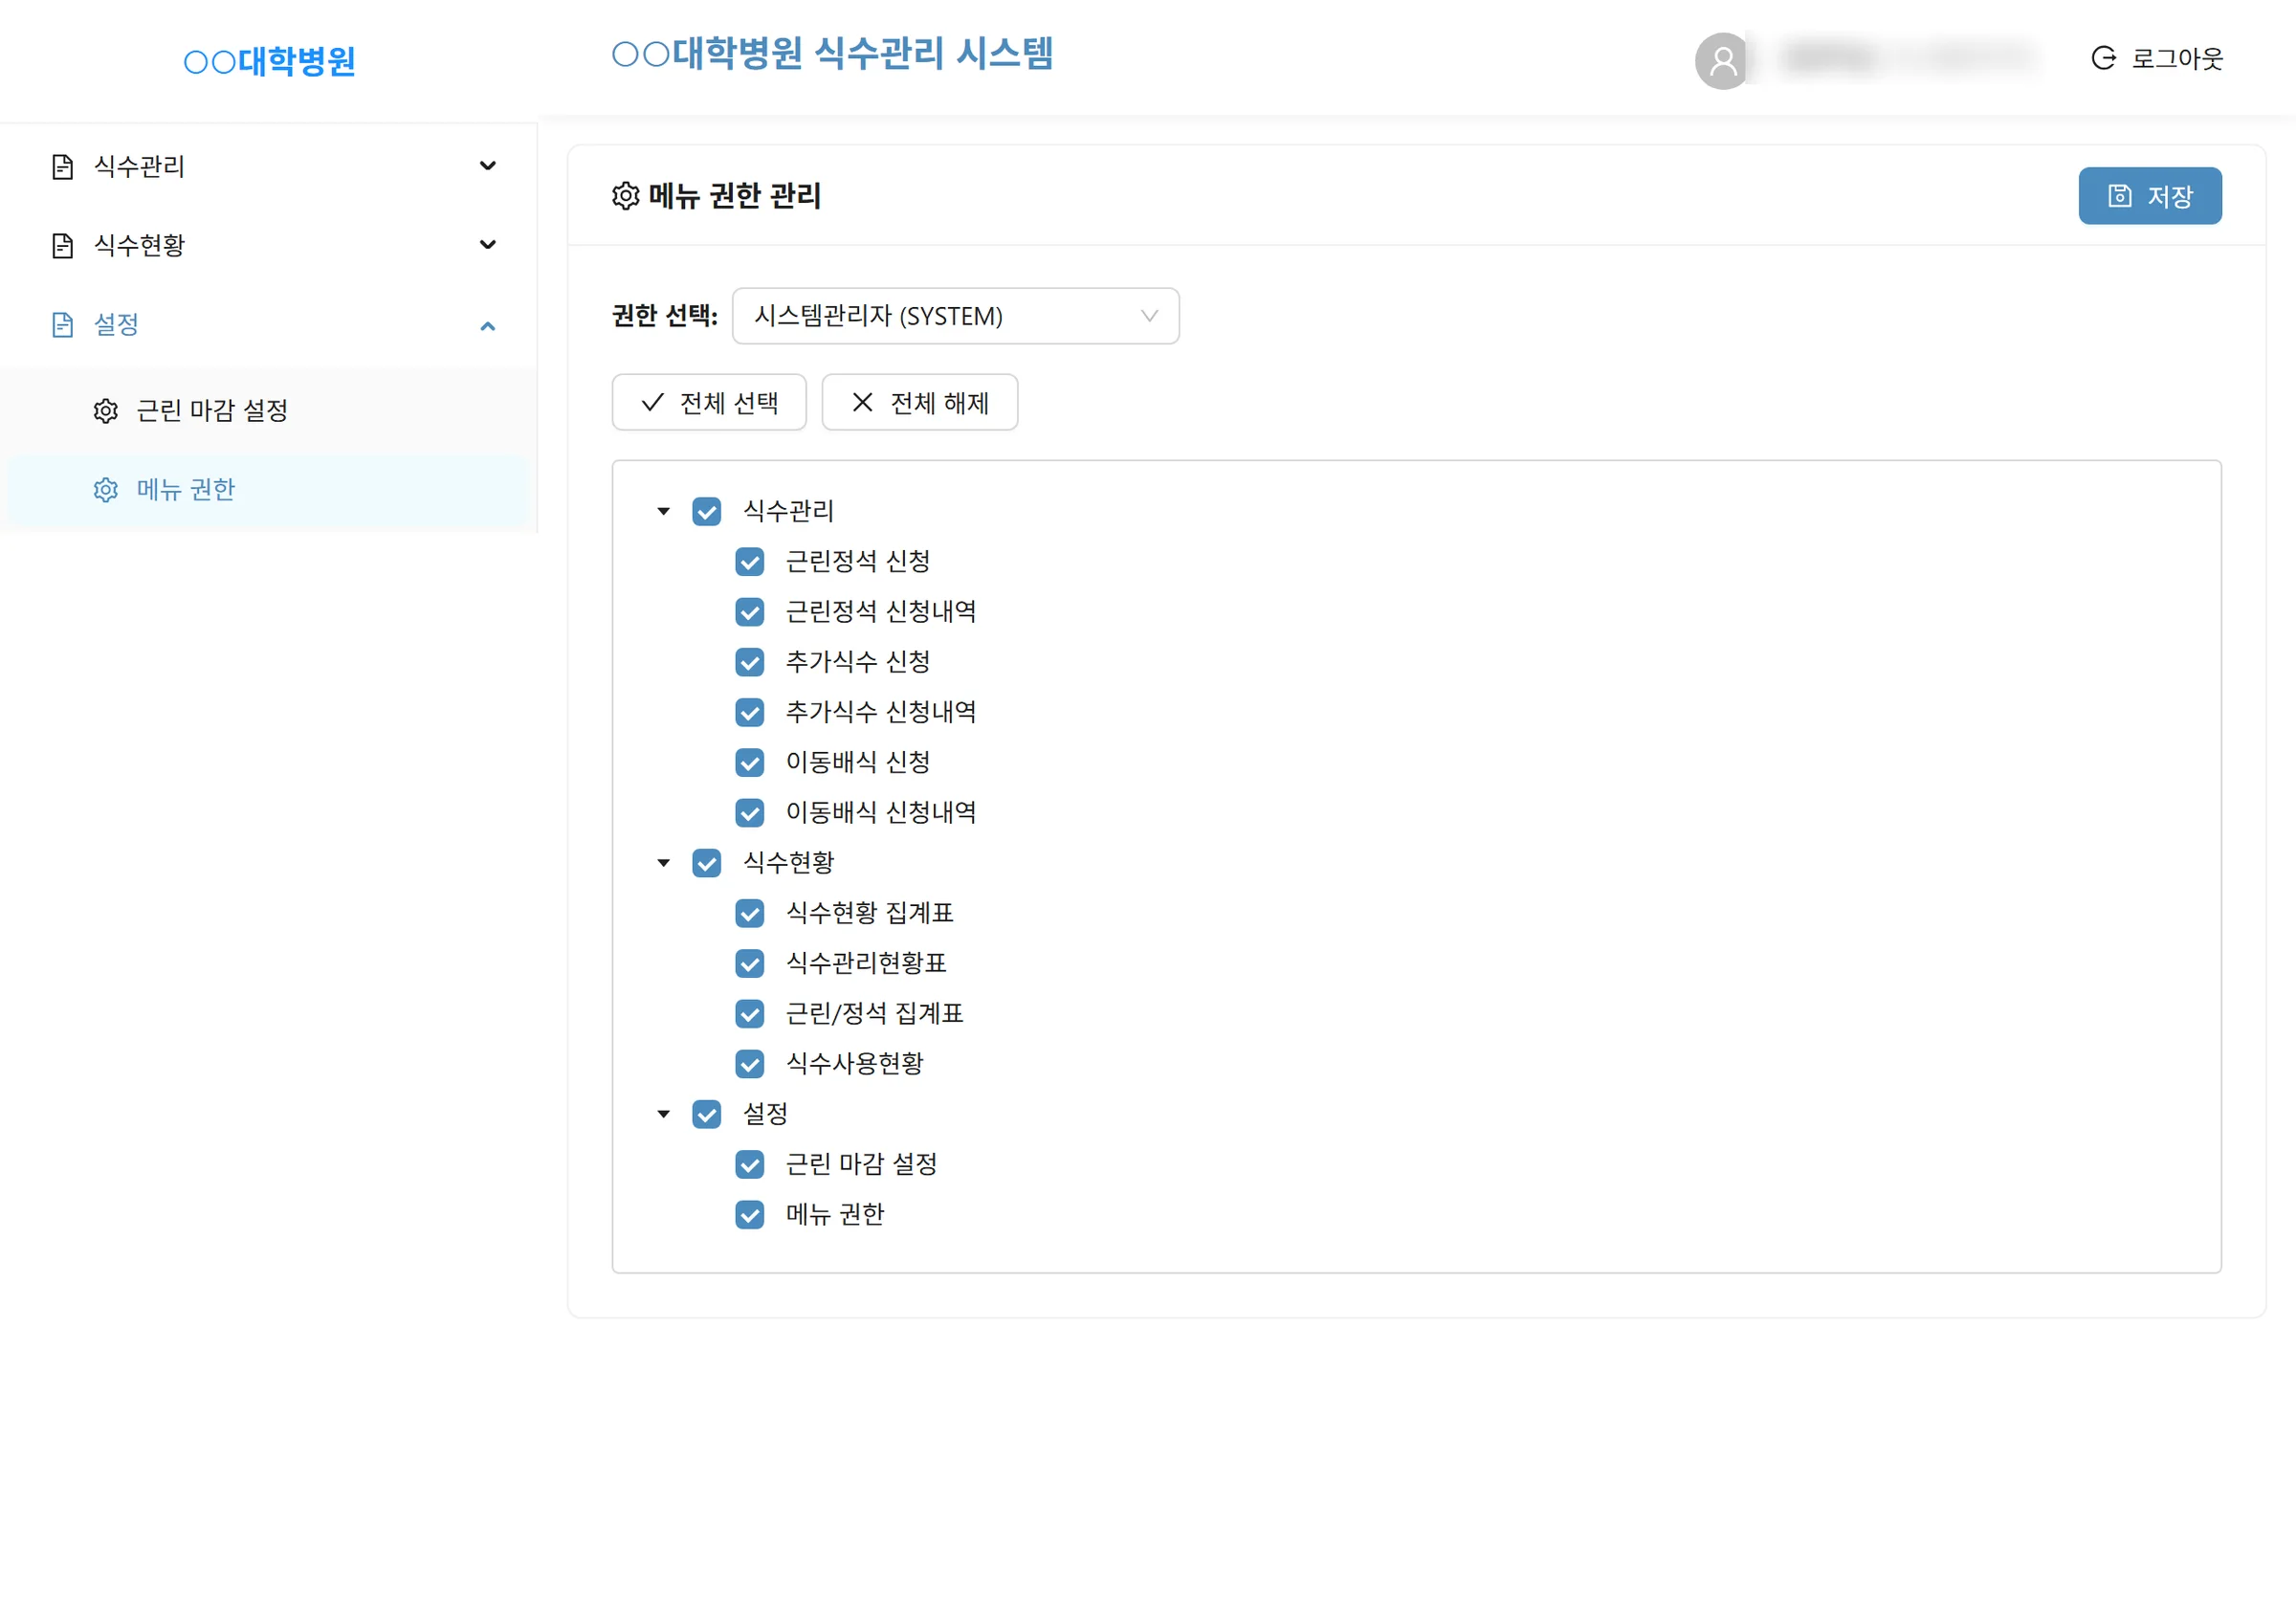Expand 식수현황 sidebar menu chevron
Image resolution: width=2296 pixels, height=1615 pixels.
[x=488, y=245]
